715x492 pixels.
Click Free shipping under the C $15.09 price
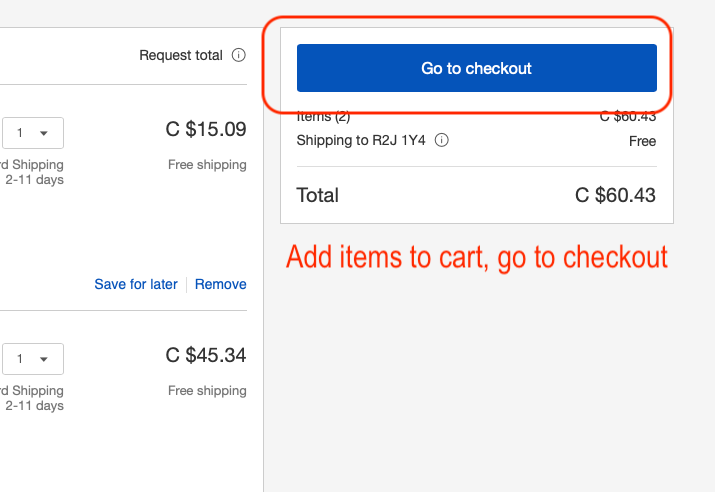207,165
